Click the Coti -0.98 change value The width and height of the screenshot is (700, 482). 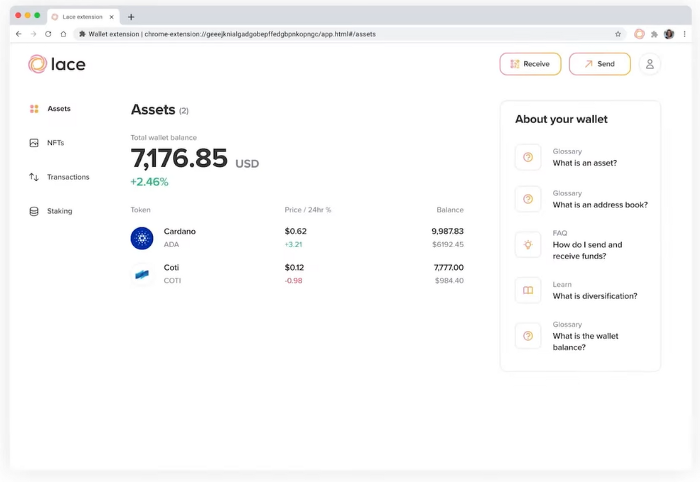(293, 281)
